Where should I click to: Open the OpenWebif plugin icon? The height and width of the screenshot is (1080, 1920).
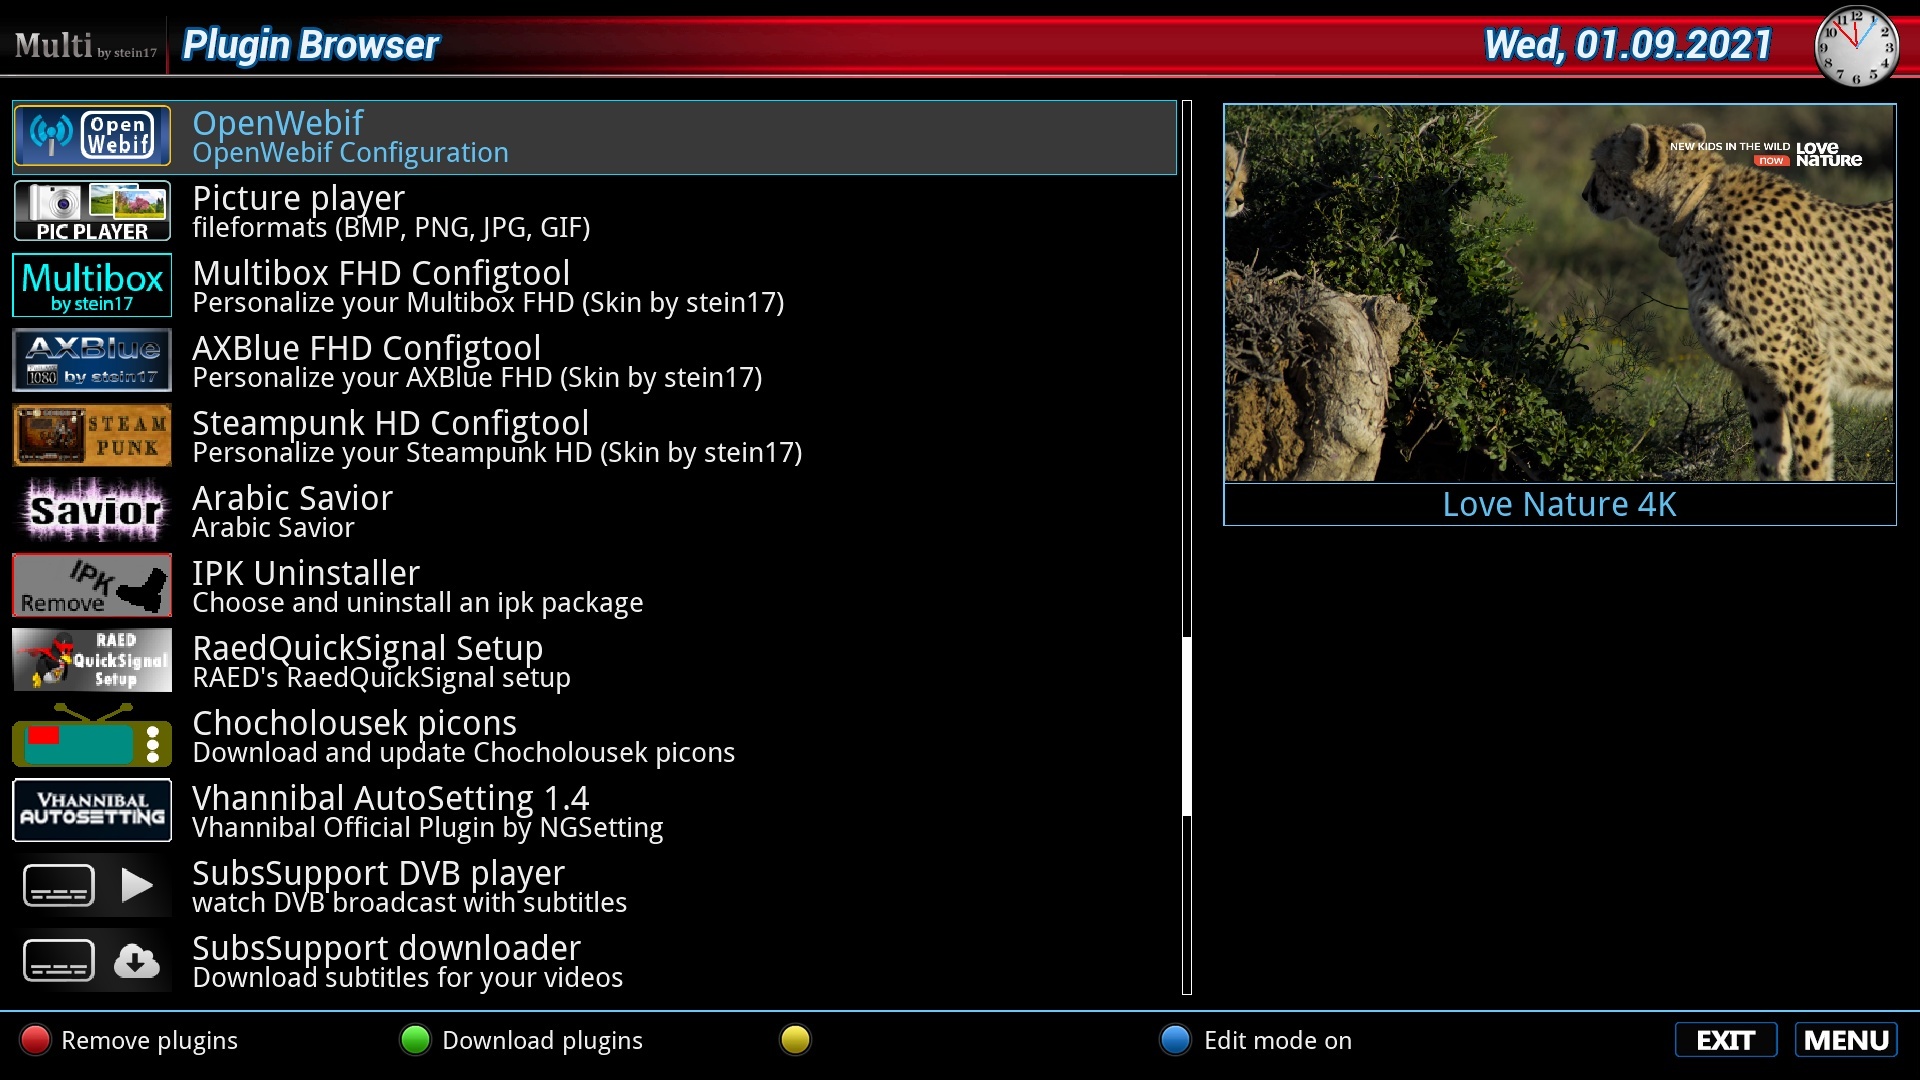tap(92, 136)
